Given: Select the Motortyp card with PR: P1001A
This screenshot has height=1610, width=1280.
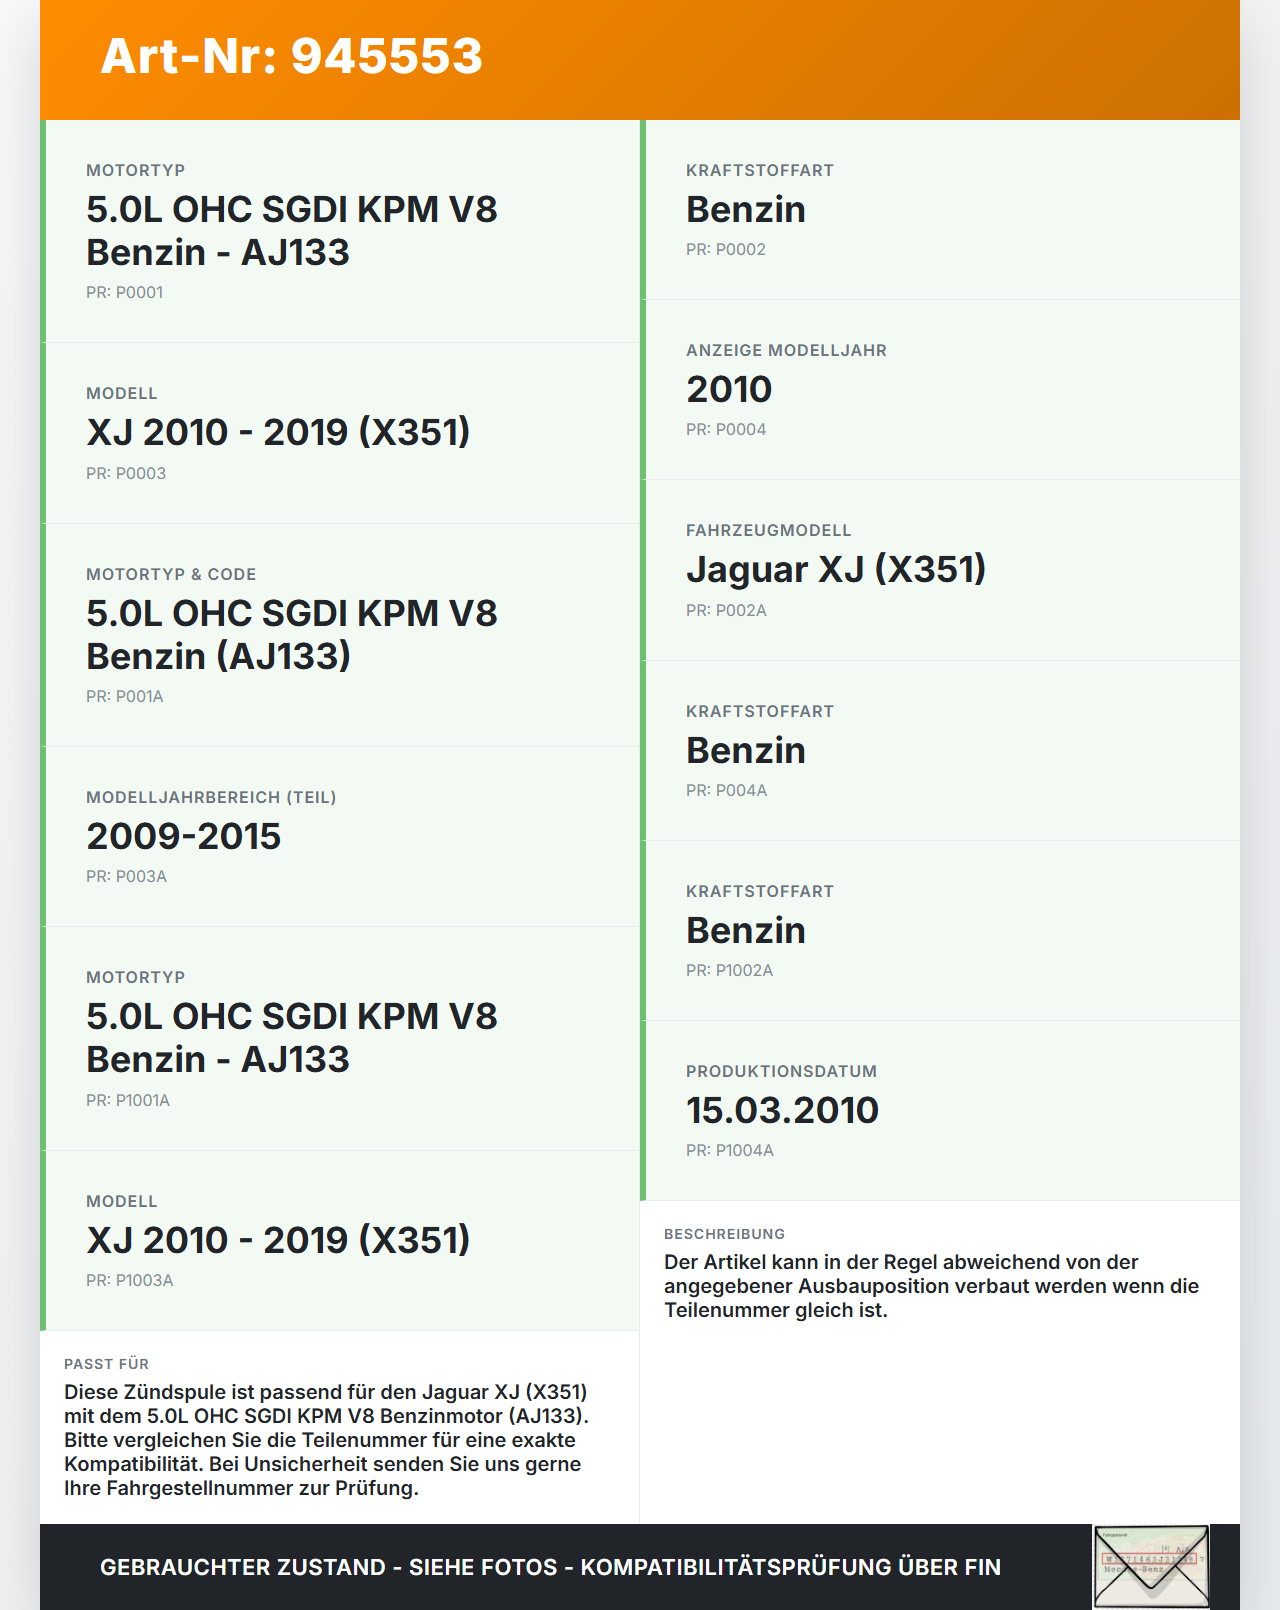Looking at the screenshot, I should 340,1039.
